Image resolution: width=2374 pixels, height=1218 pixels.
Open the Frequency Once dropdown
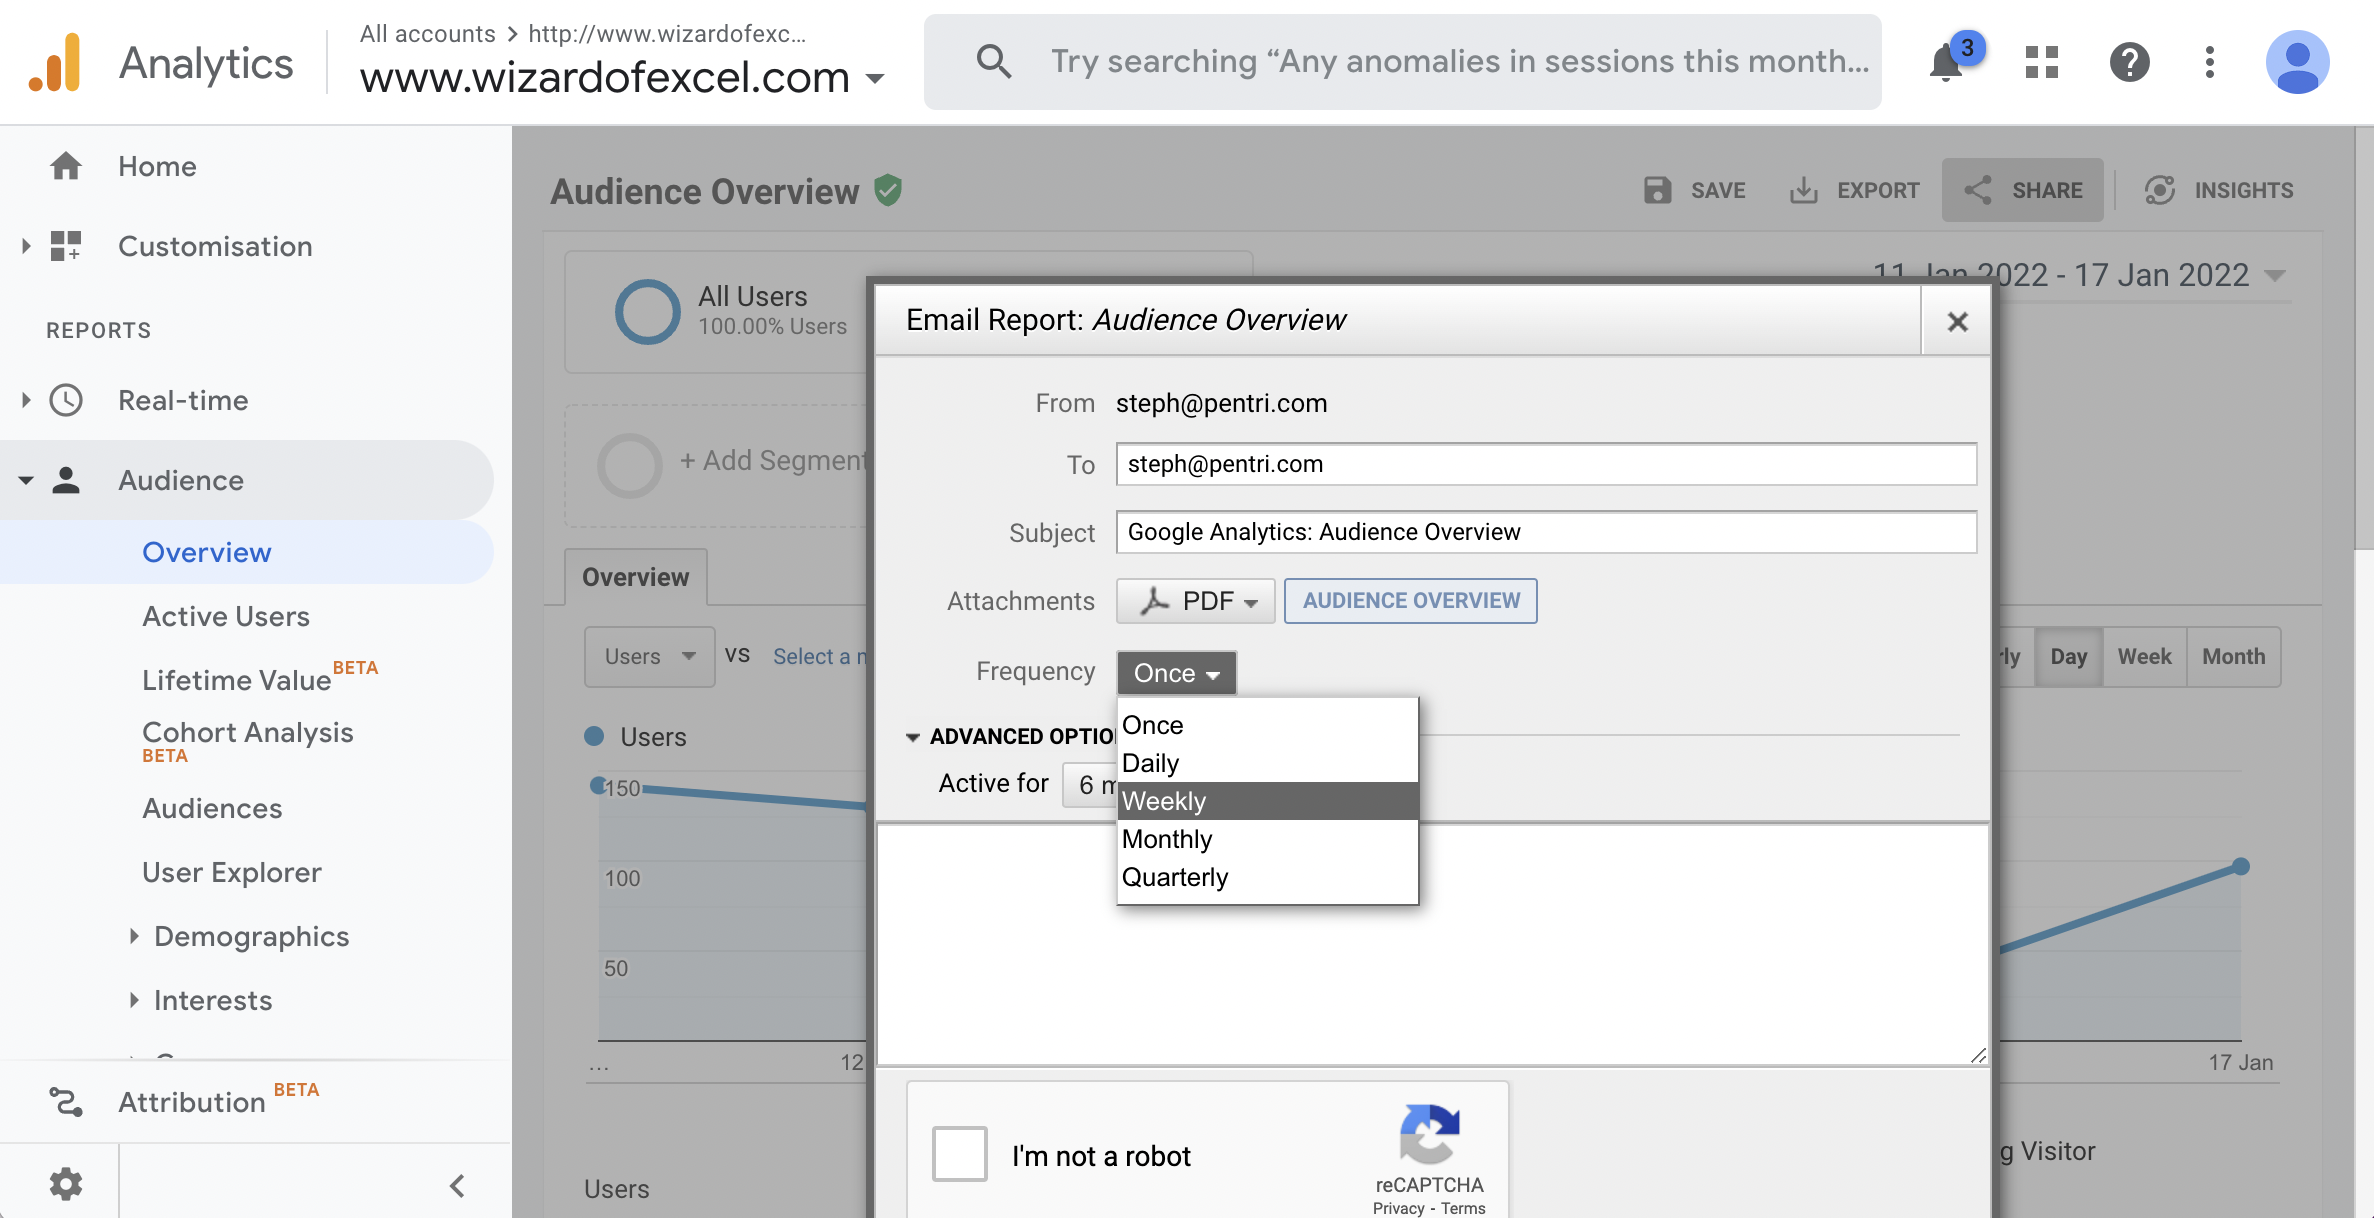pos(1176,673)
